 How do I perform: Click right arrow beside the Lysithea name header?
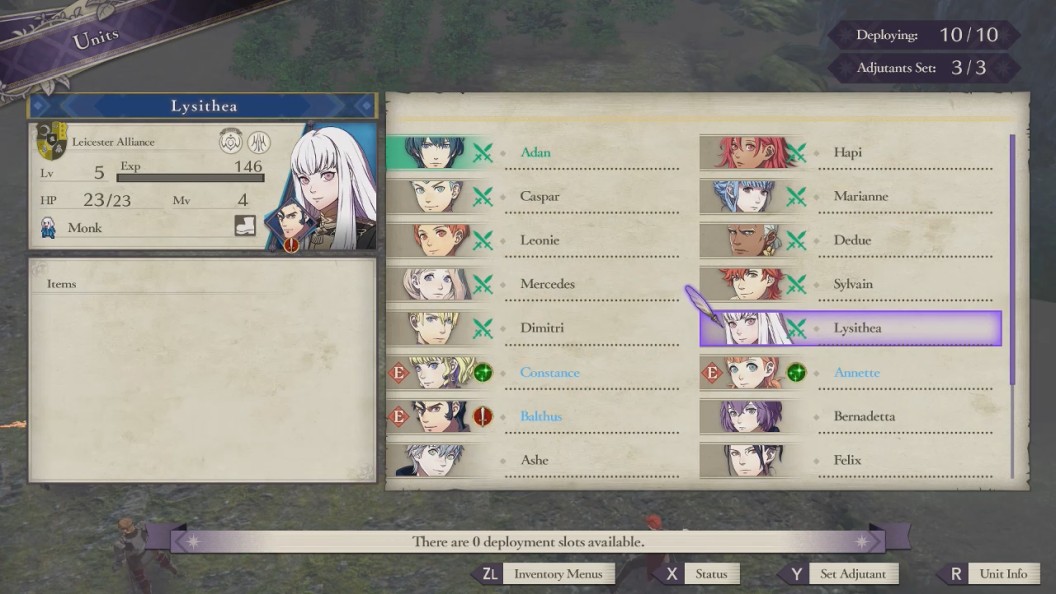[x=366, y=106]
